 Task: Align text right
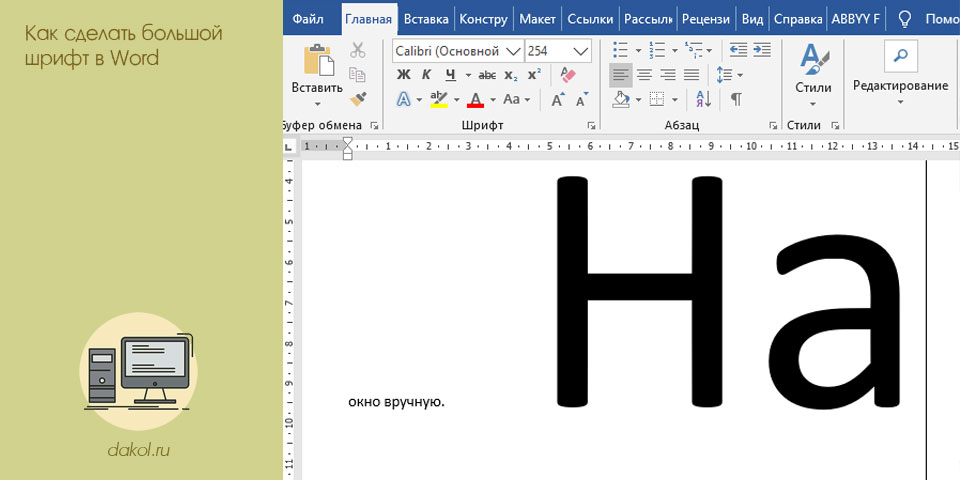point(668,75)
